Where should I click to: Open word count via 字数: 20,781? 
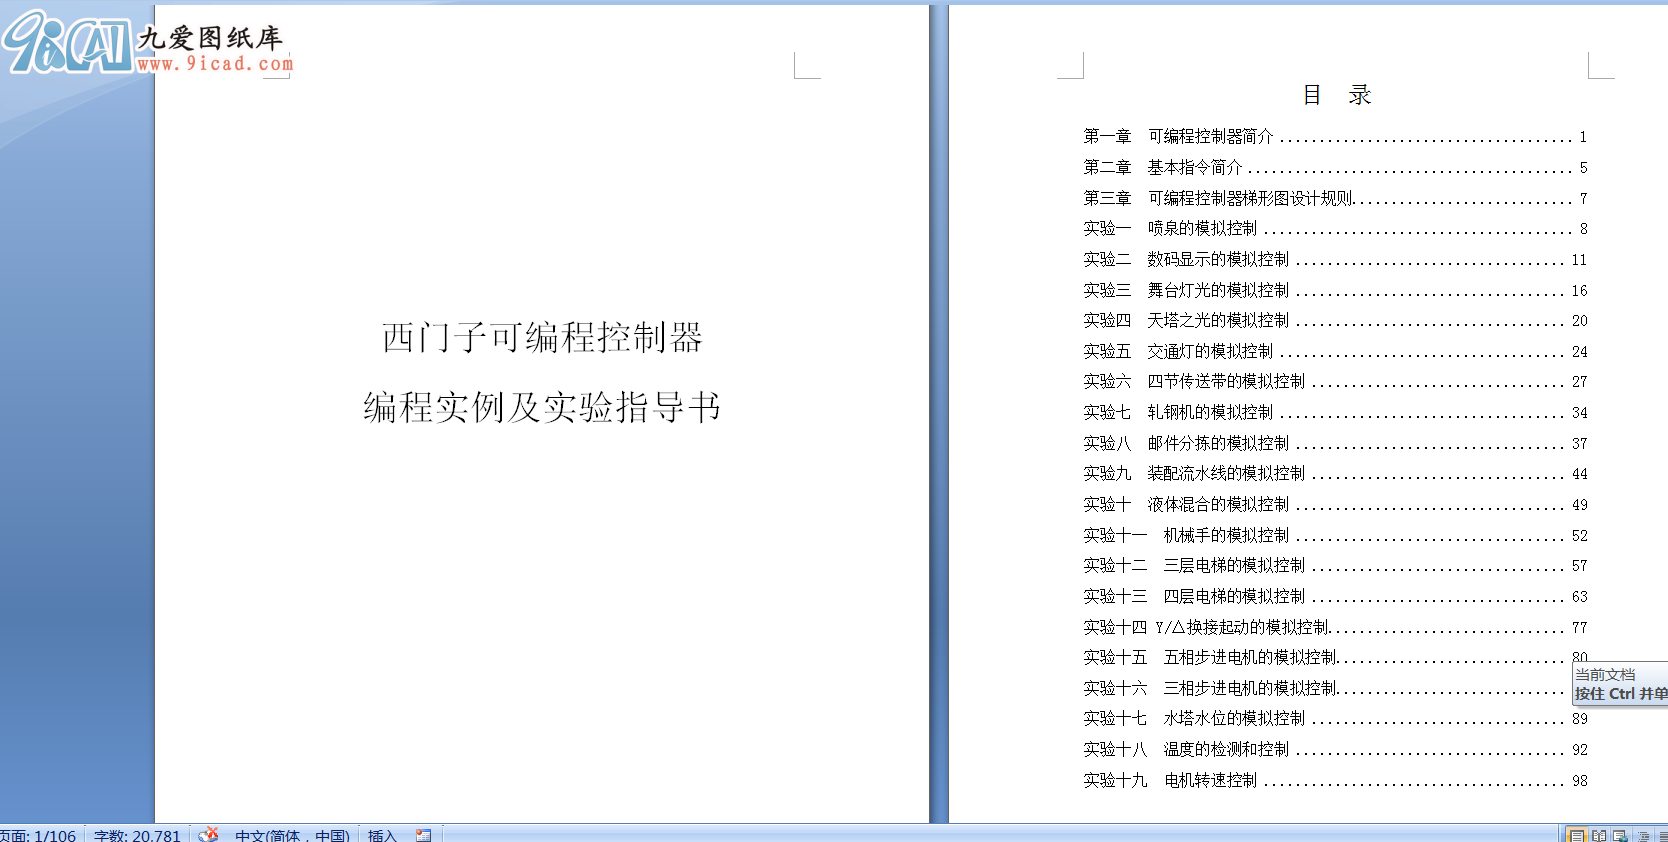tap(137, 835)
